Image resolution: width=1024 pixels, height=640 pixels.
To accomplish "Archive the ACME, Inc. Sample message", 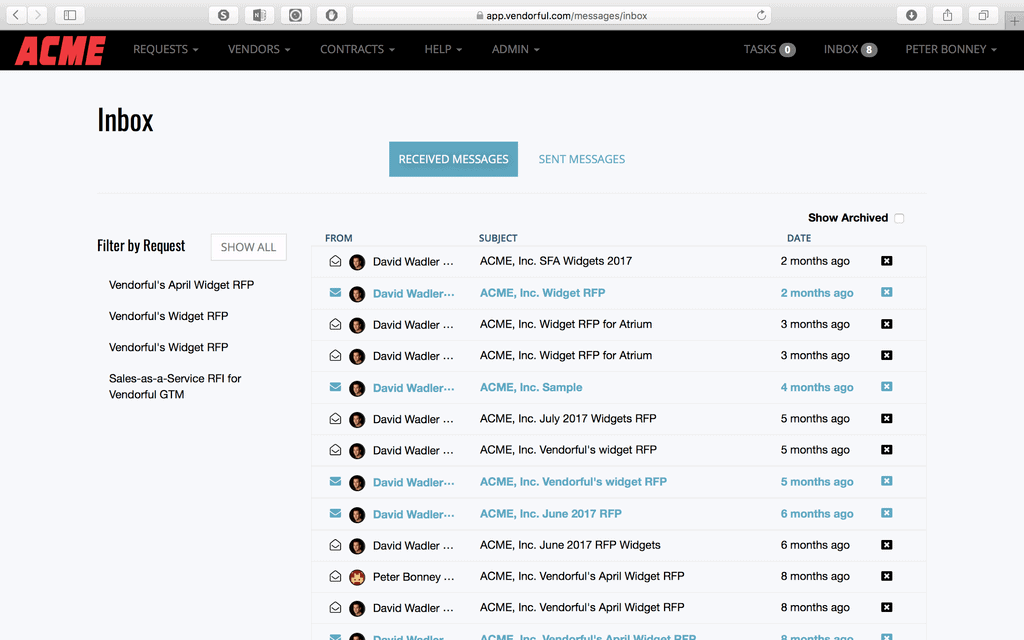I will 886,387.
